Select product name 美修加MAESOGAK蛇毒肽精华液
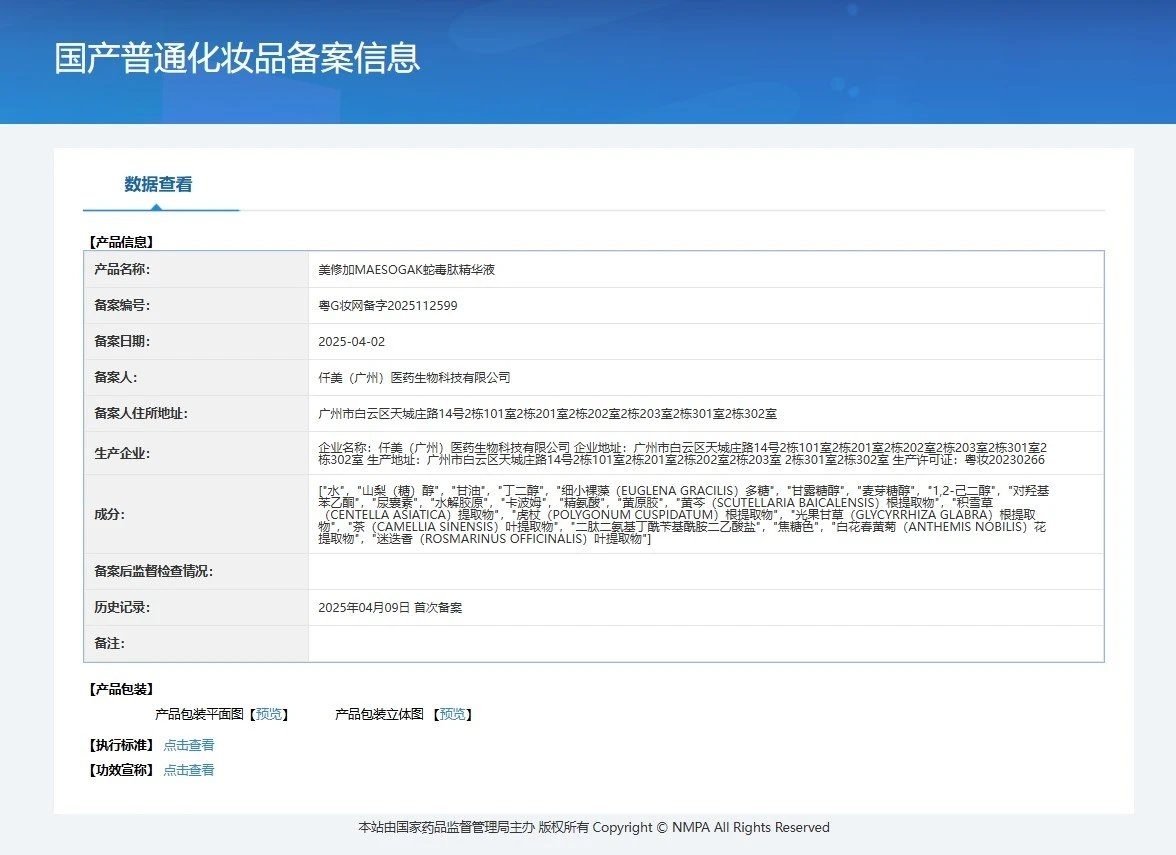Image resolution: width=1176 pixels, height=855 pixels. coord(406,269)
